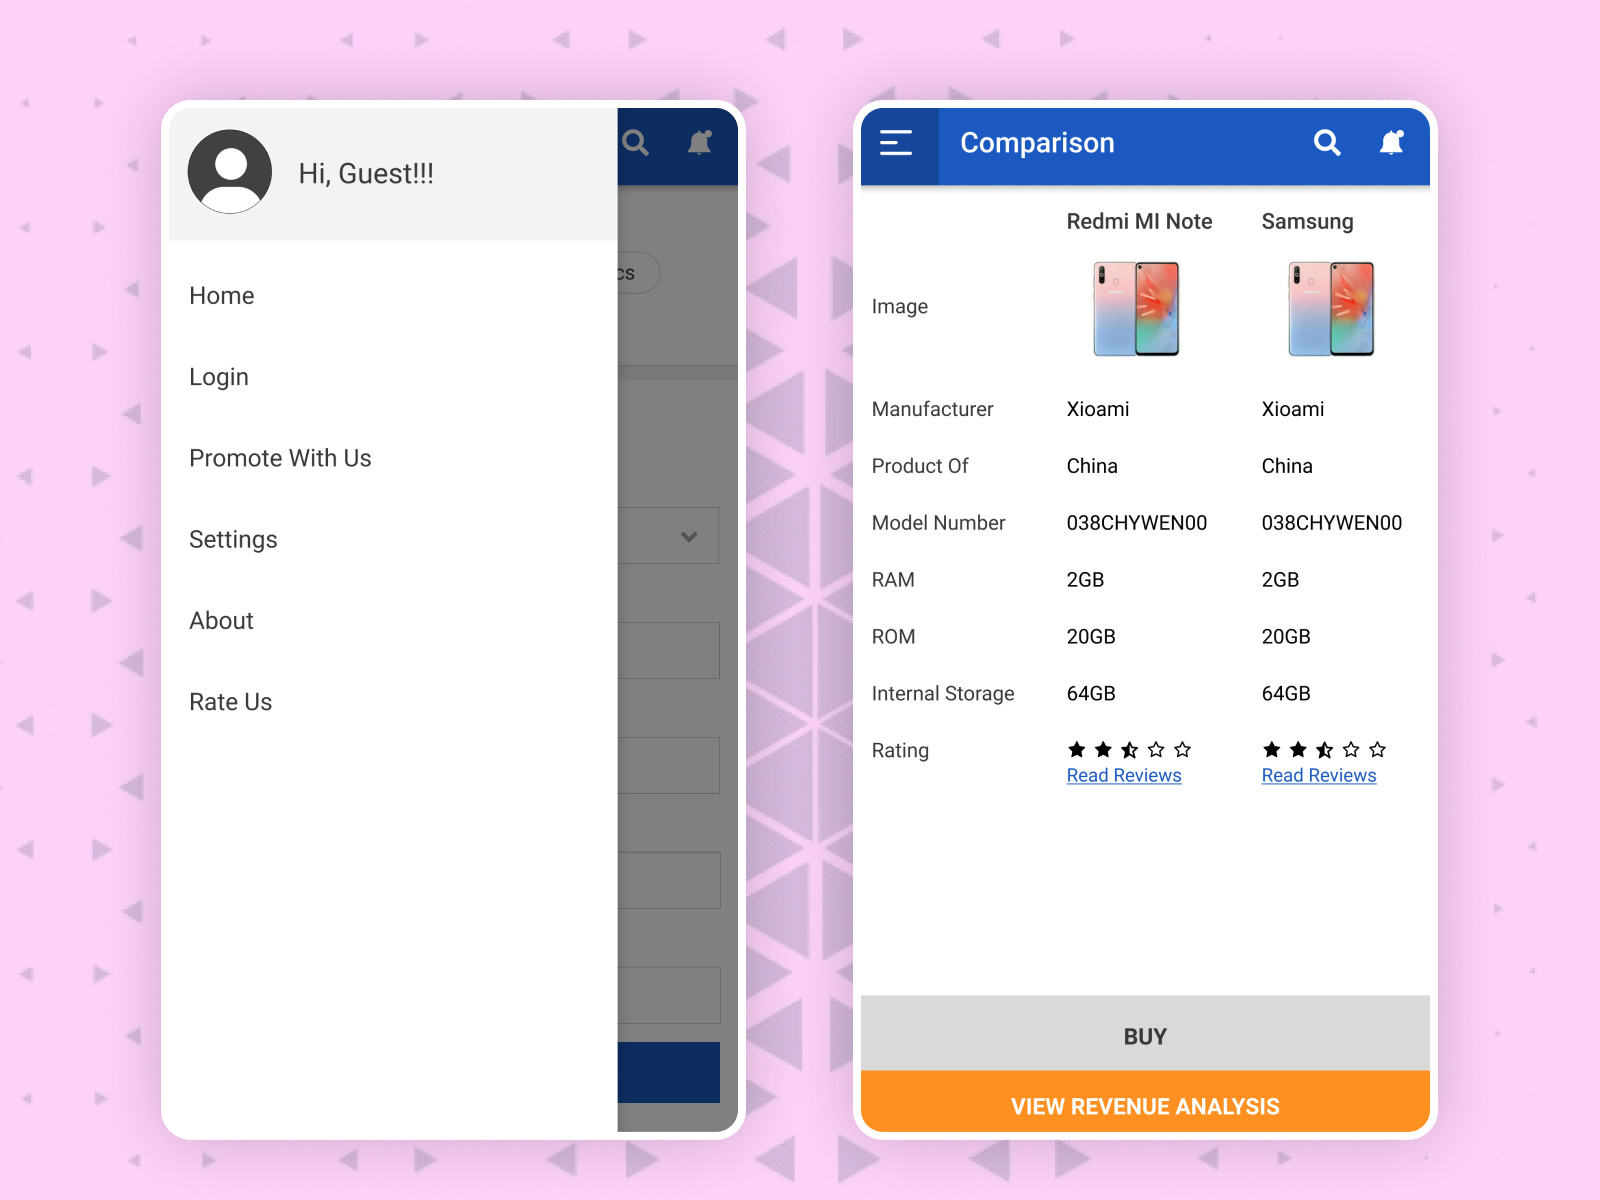Tap the search icon on the left screen

(636, 143)
